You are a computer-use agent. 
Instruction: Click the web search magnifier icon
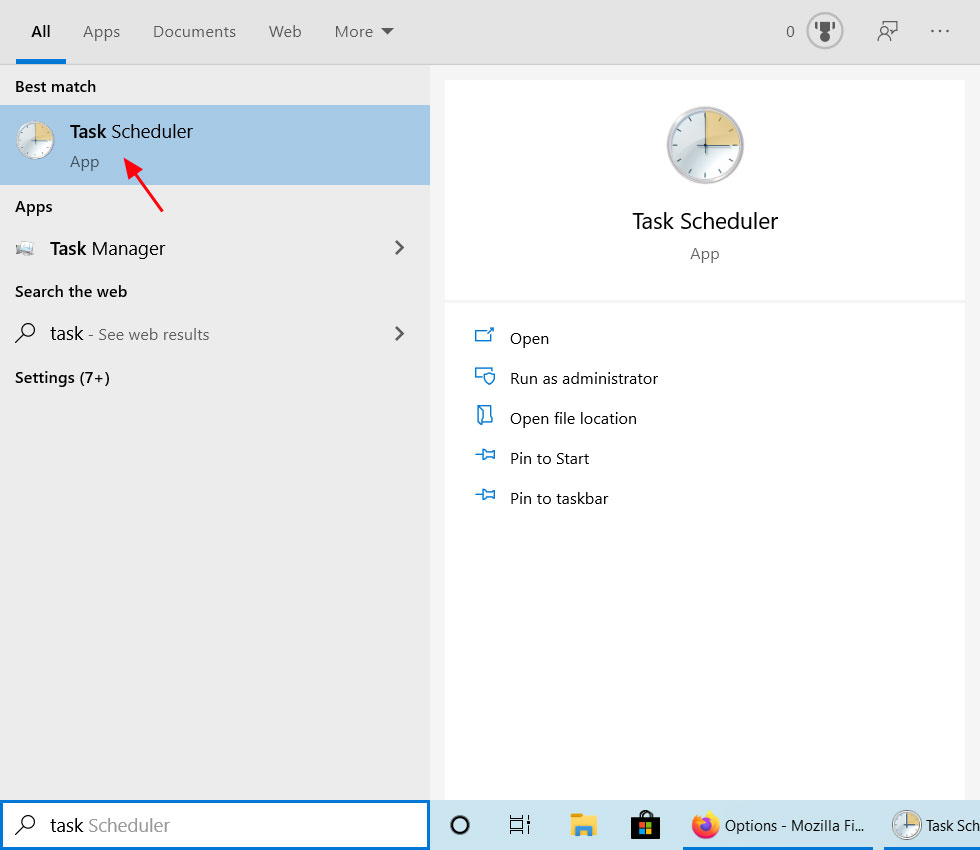coord(25,332)
